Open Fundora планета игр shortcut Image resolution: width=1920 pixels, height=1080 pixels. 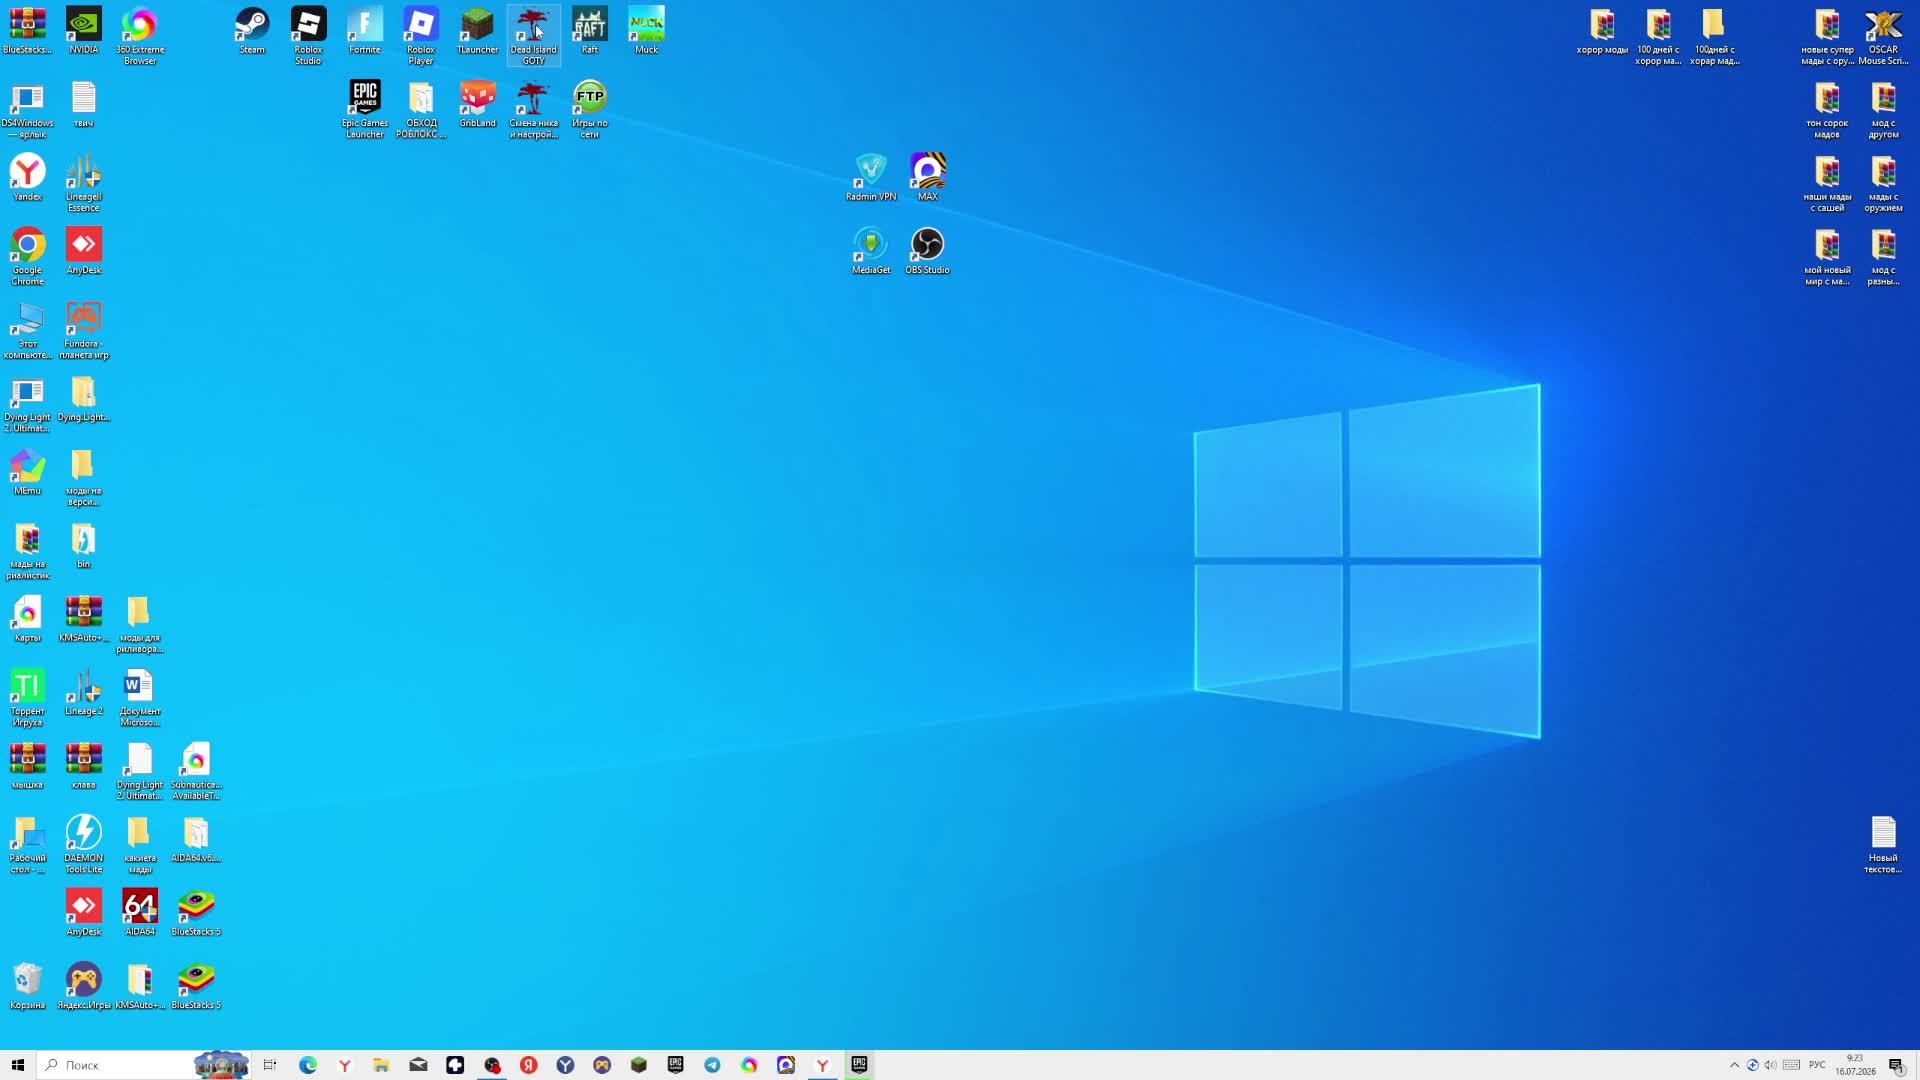[x=84, y=330]
